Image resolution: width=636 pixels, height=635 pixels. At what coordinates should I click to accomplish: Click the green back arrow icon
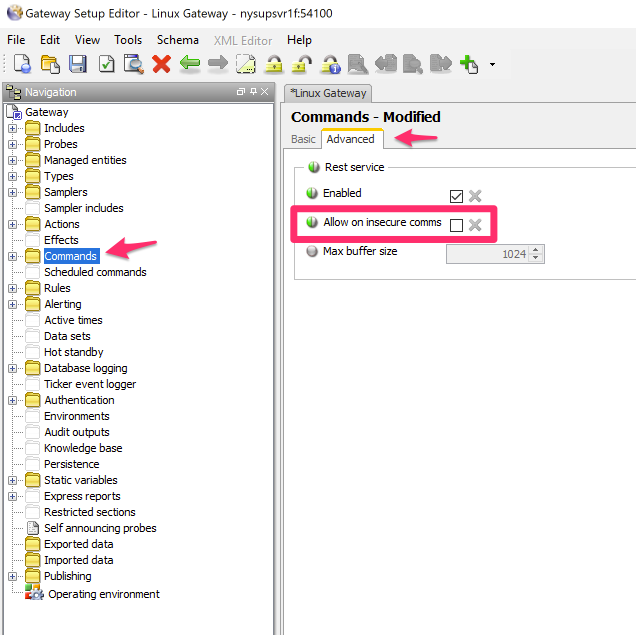click(190, 65)
